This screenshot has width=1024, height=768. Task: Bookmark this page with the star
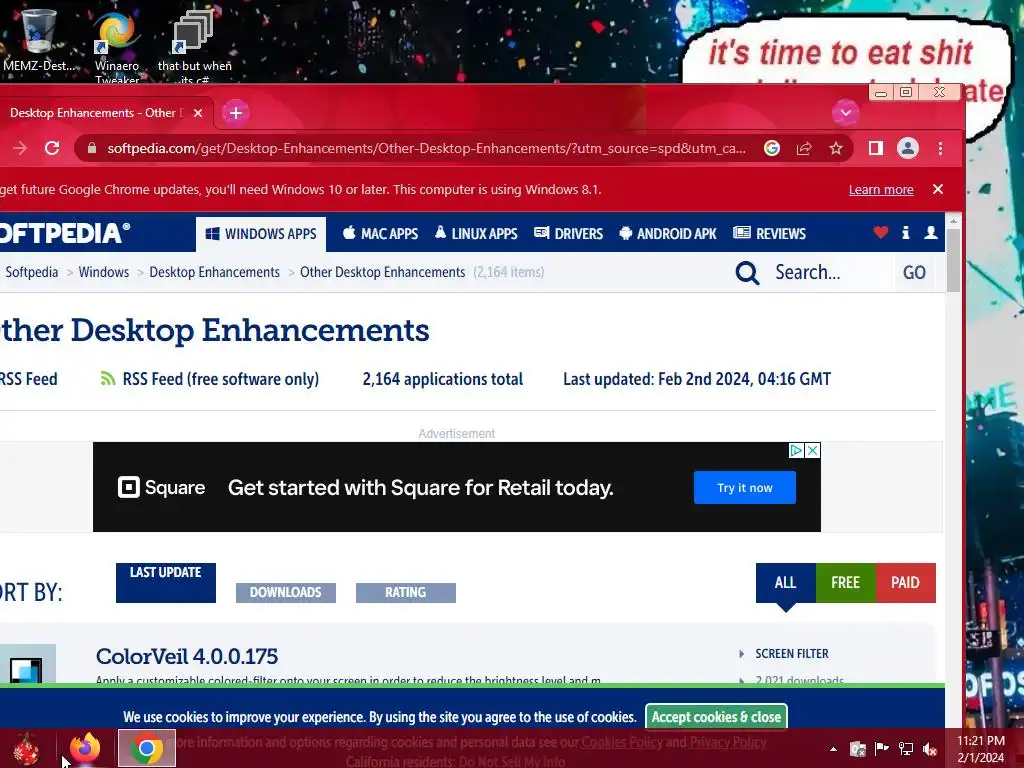[836, 148]
